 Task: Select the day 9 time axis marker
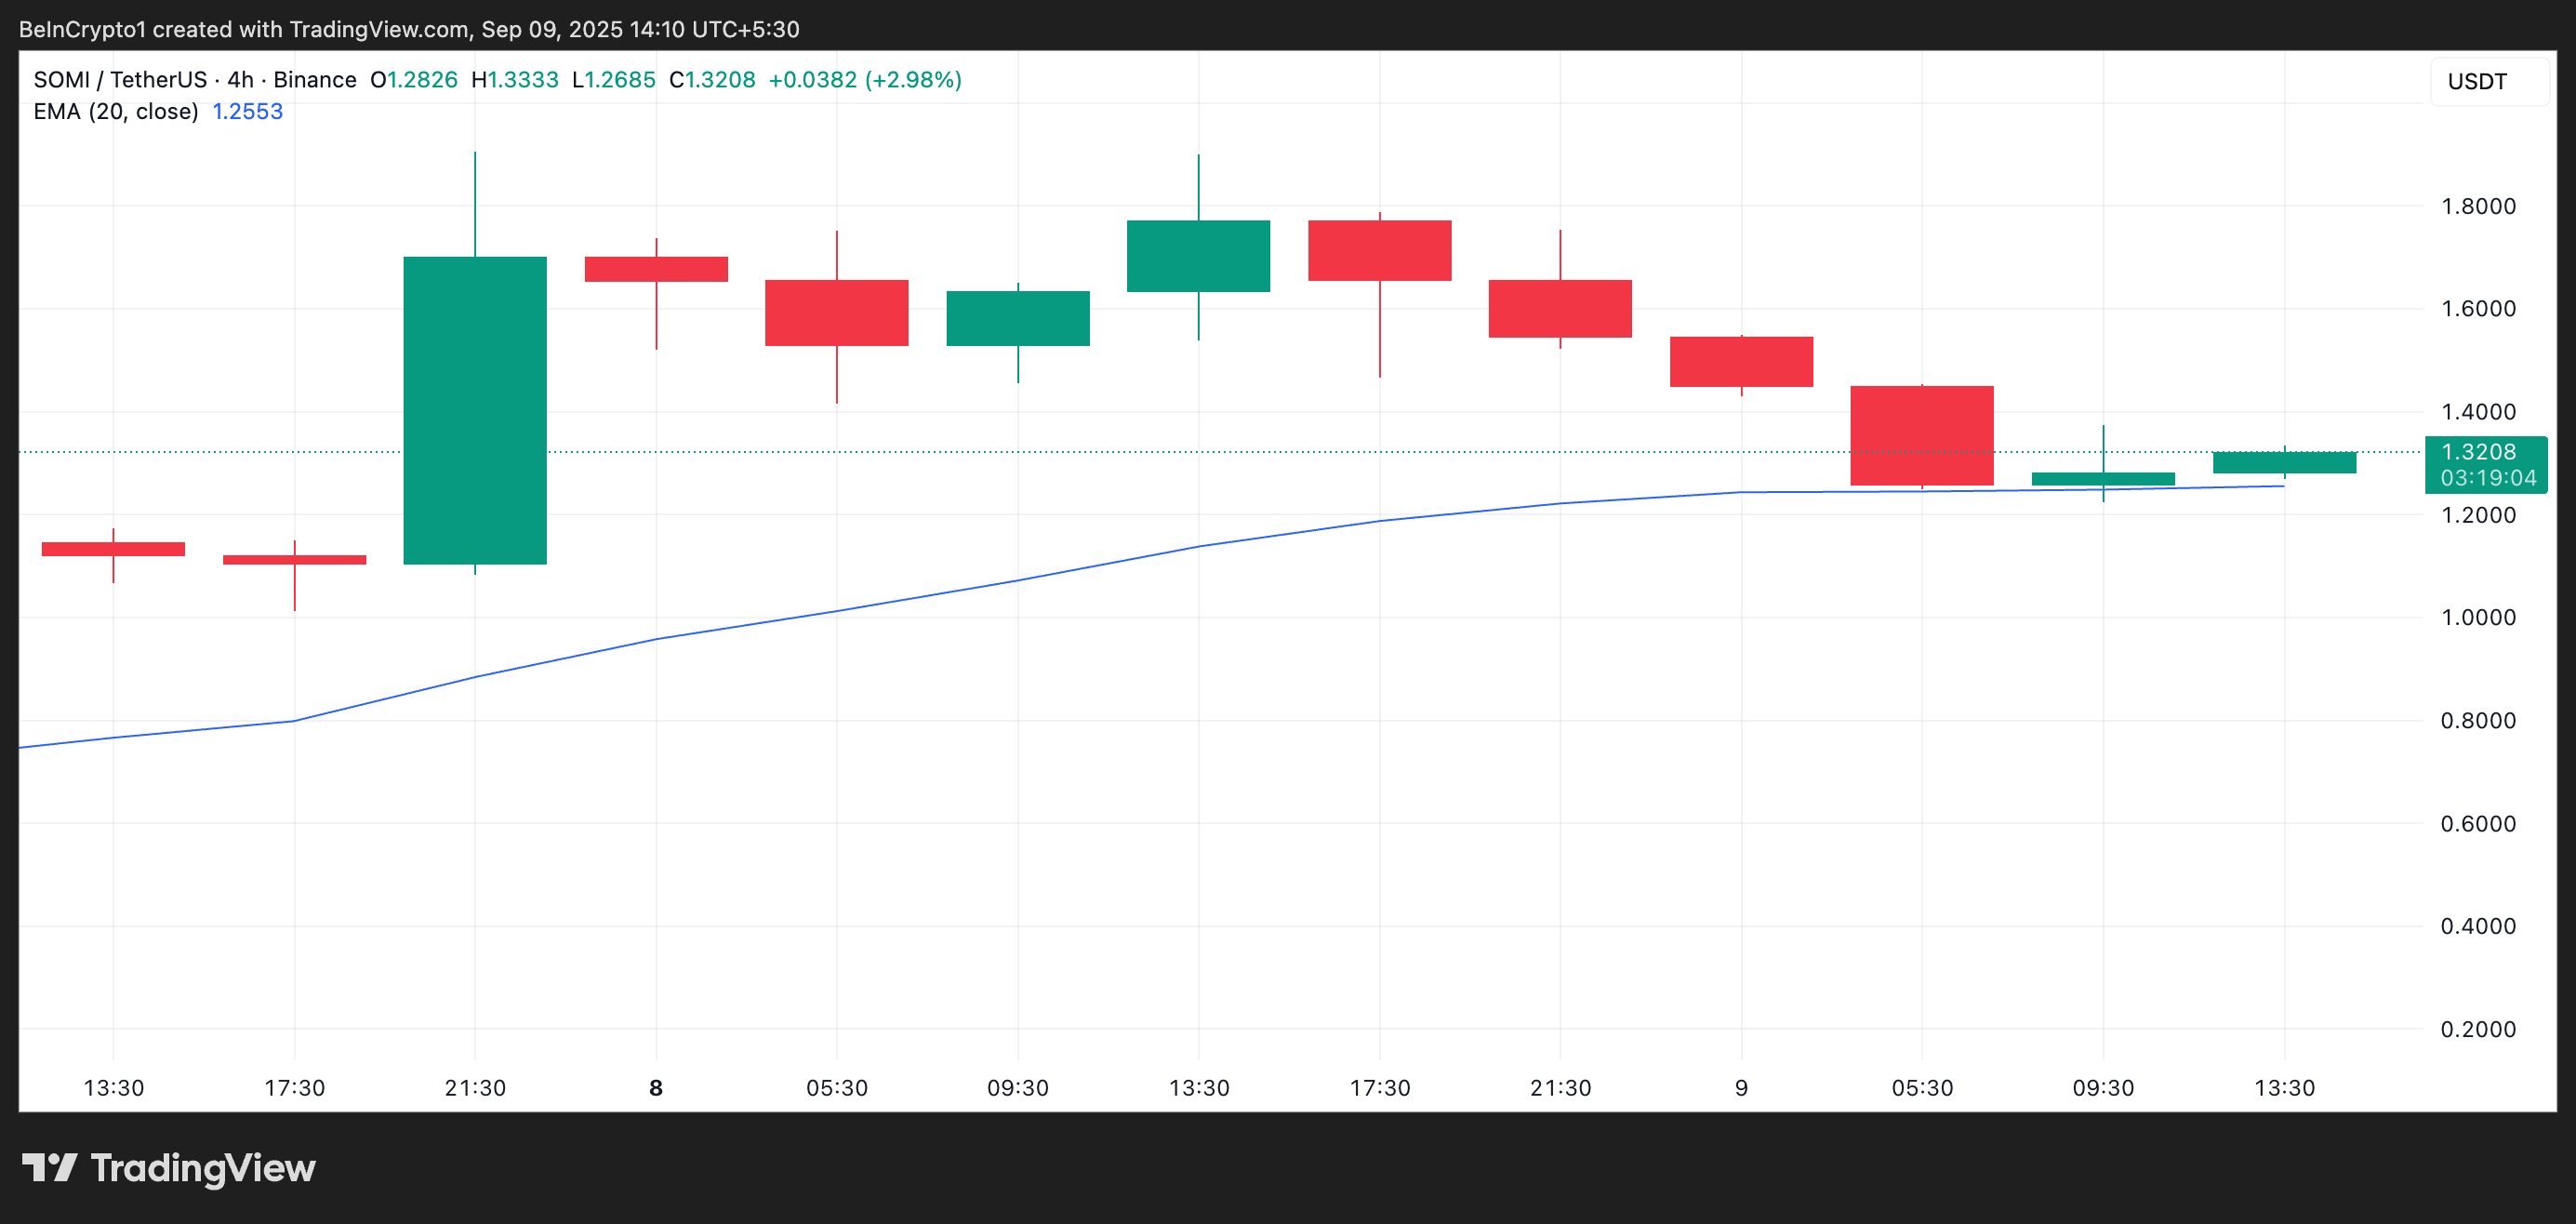[1741, 1087]
